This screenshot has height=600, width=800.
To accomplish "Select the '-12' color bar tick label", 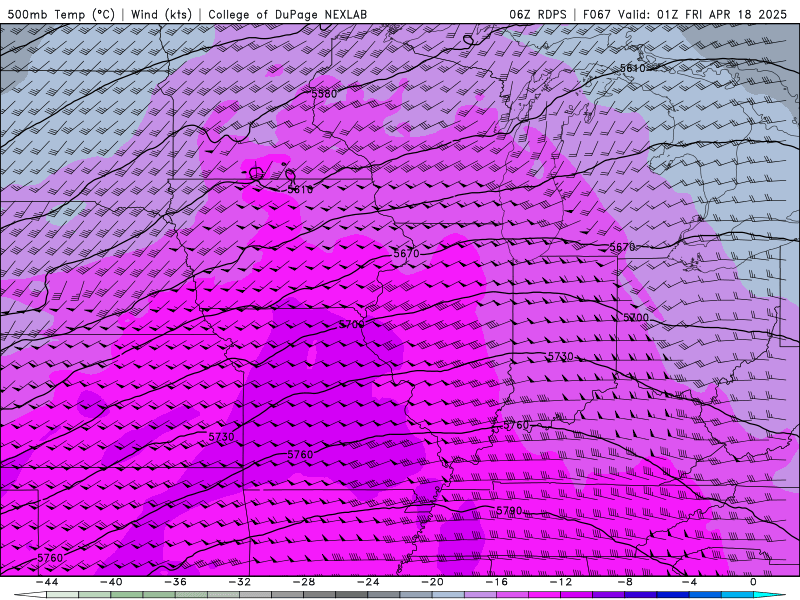I will click(x=561, y=582).
